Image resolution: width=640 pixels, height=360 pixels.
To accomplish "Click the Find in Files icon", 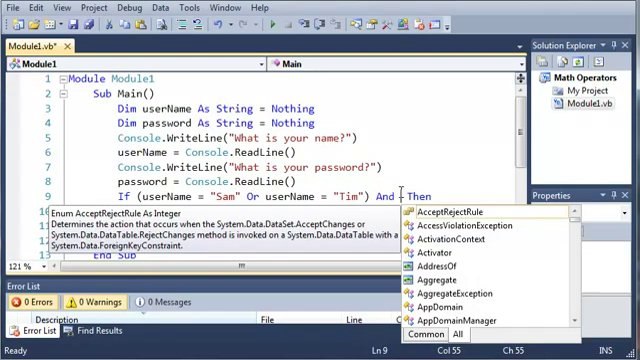I will (x=162, y=24).
